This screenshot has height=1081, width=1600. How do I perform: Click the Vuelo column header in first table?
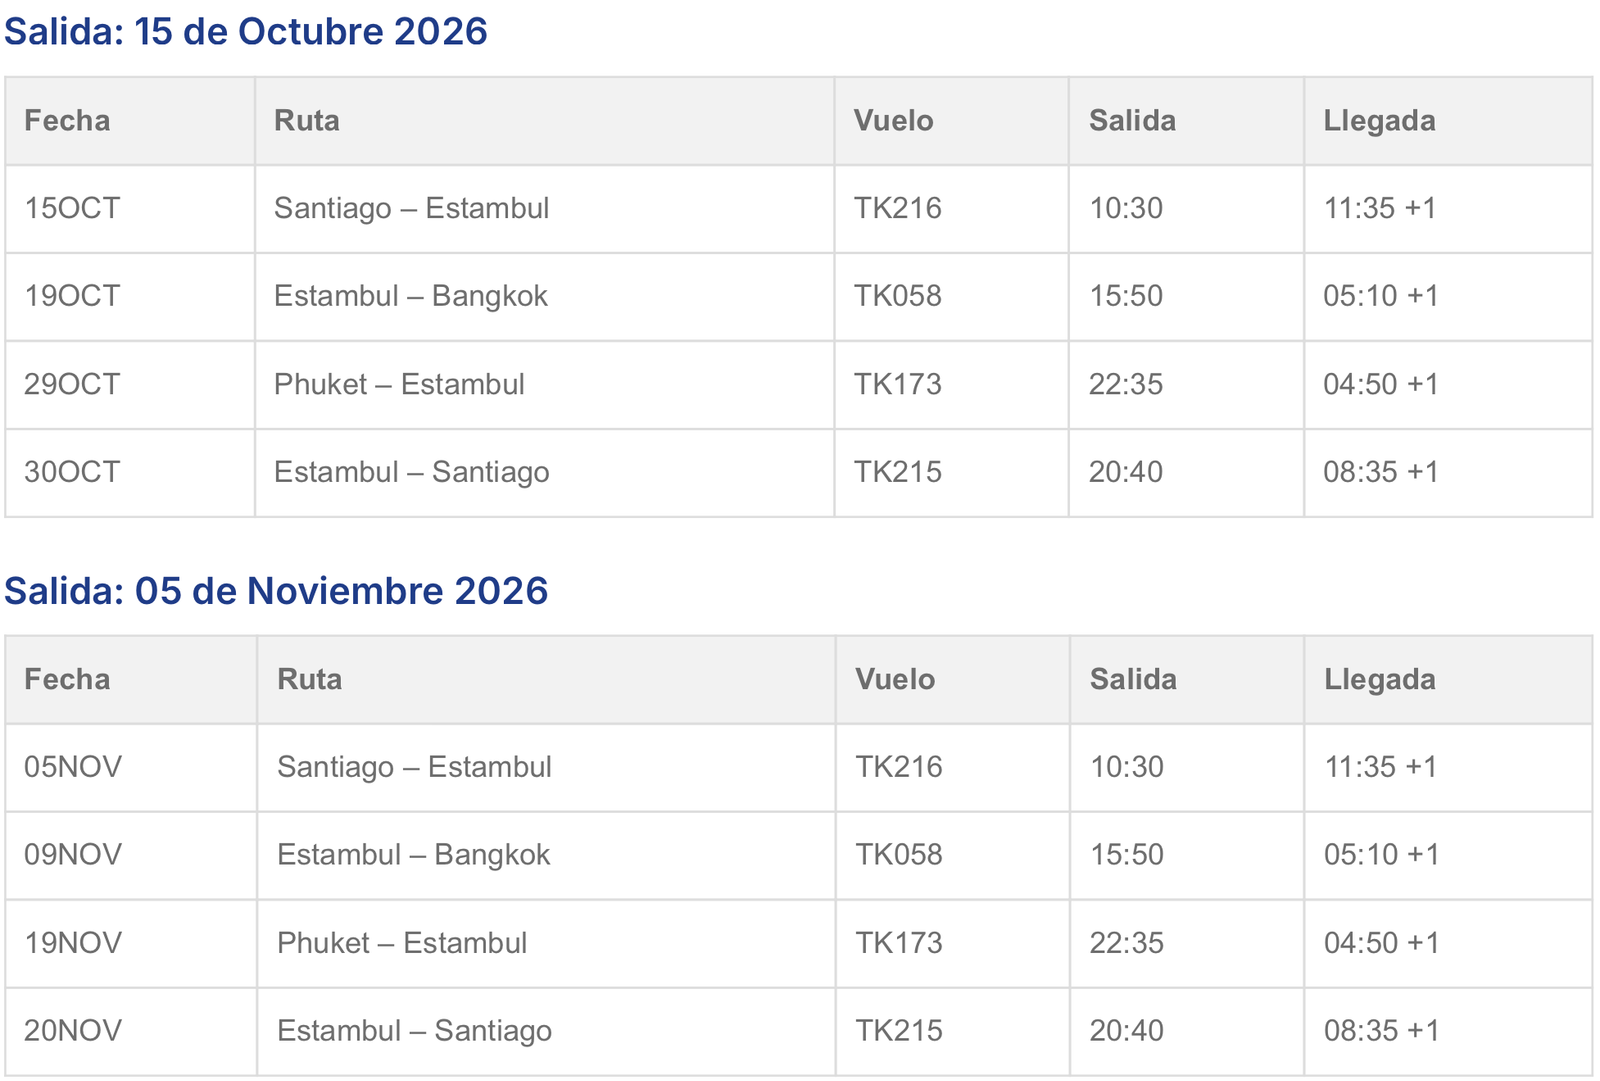pyautogui.click(x=893, y=121)
